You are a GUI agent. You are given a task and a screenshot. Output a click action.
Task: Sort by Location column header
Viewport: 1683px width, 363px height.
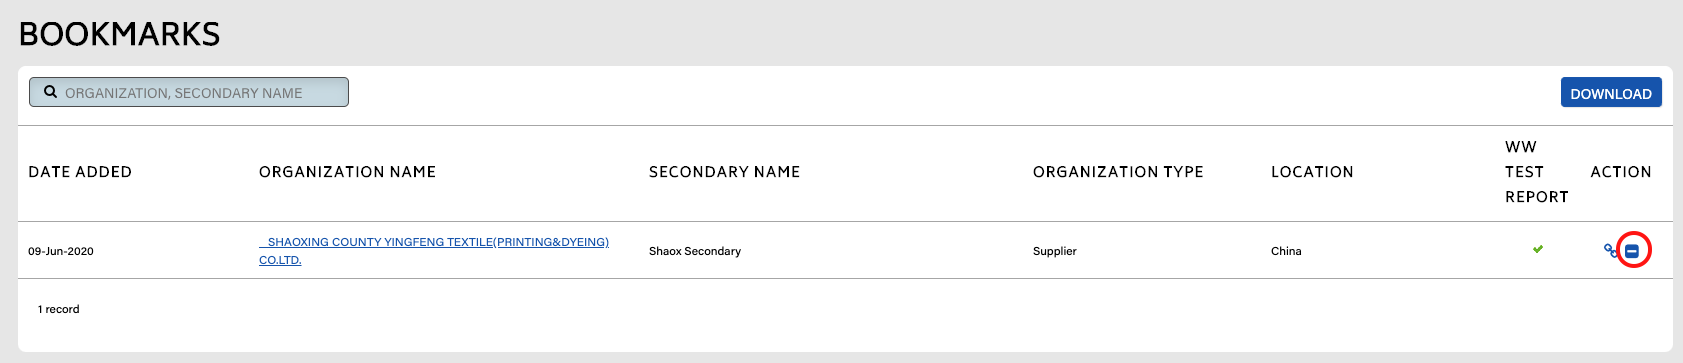pyautogui.click(x=1312, y=172)
